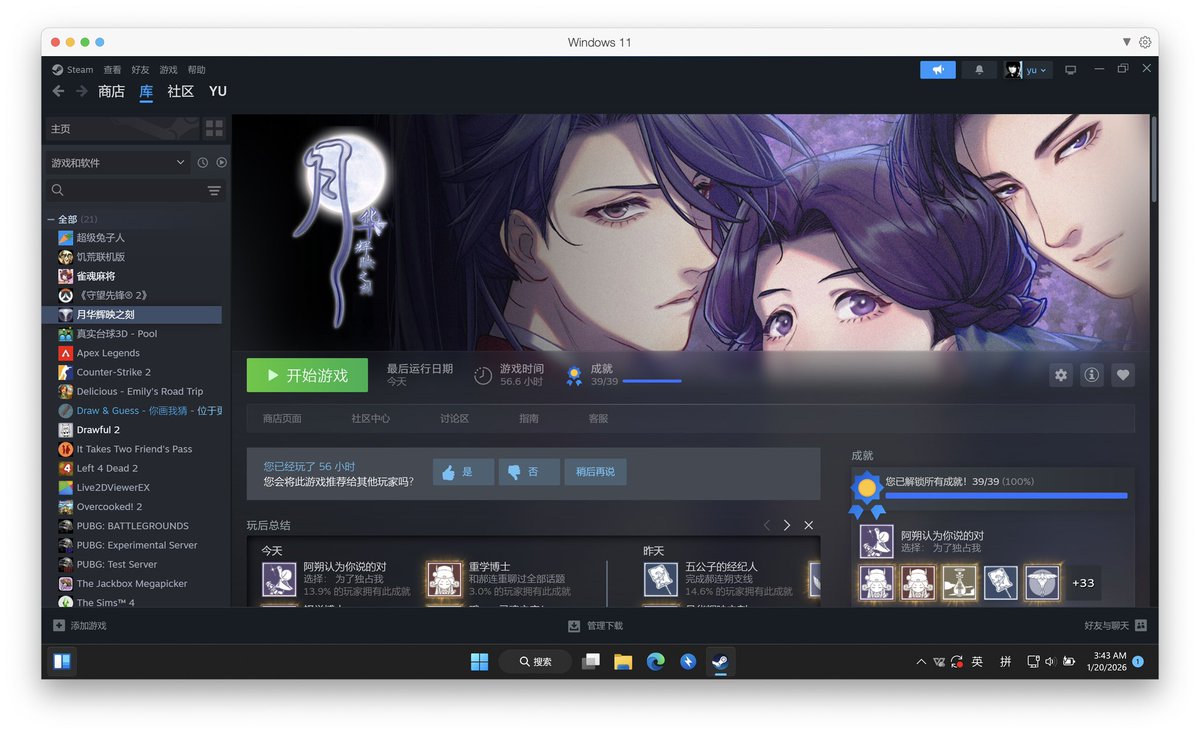Open the 指南 tab
The width and height of the screenshot is (1200, 734).
529,419
